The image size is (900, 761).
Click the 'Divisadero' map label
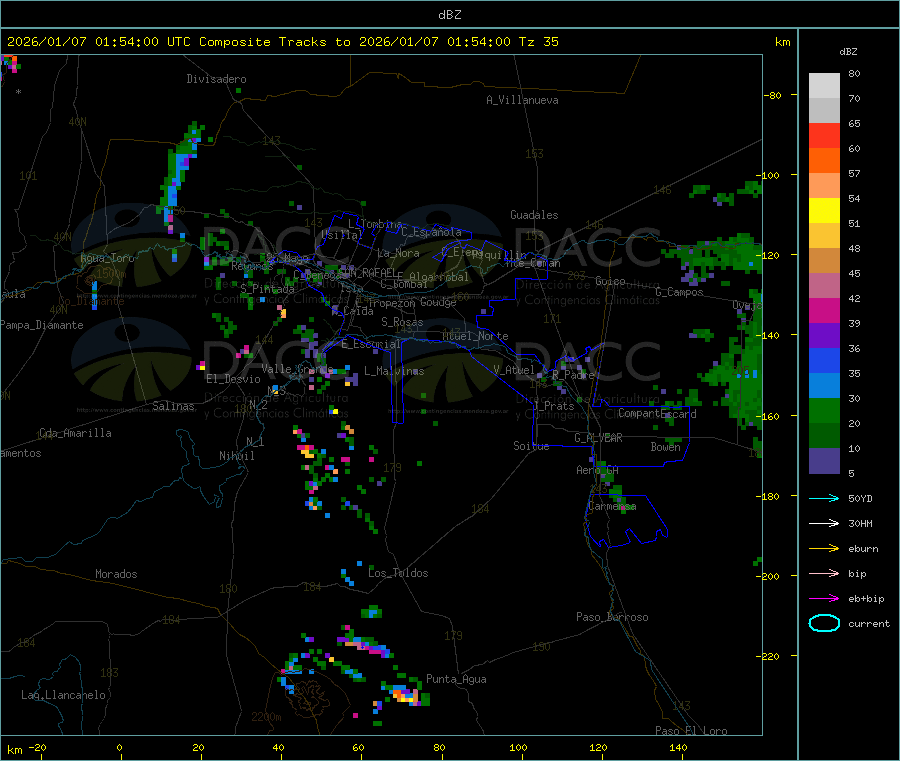(216, 79)
